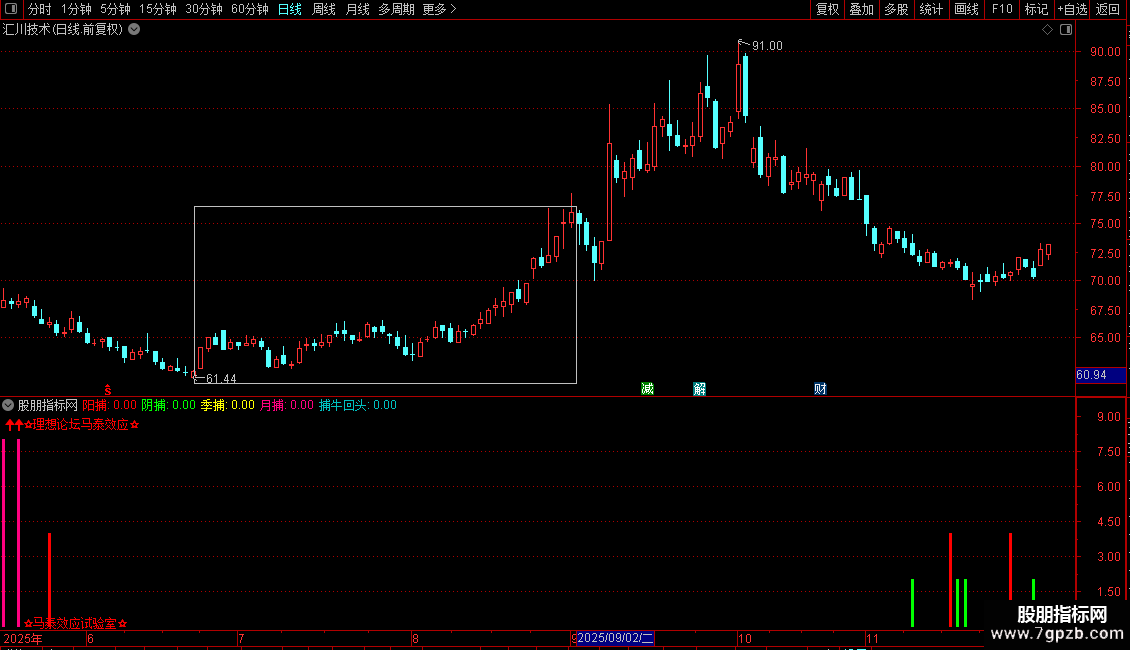Click the 复权 button

[x=827, y=9]
